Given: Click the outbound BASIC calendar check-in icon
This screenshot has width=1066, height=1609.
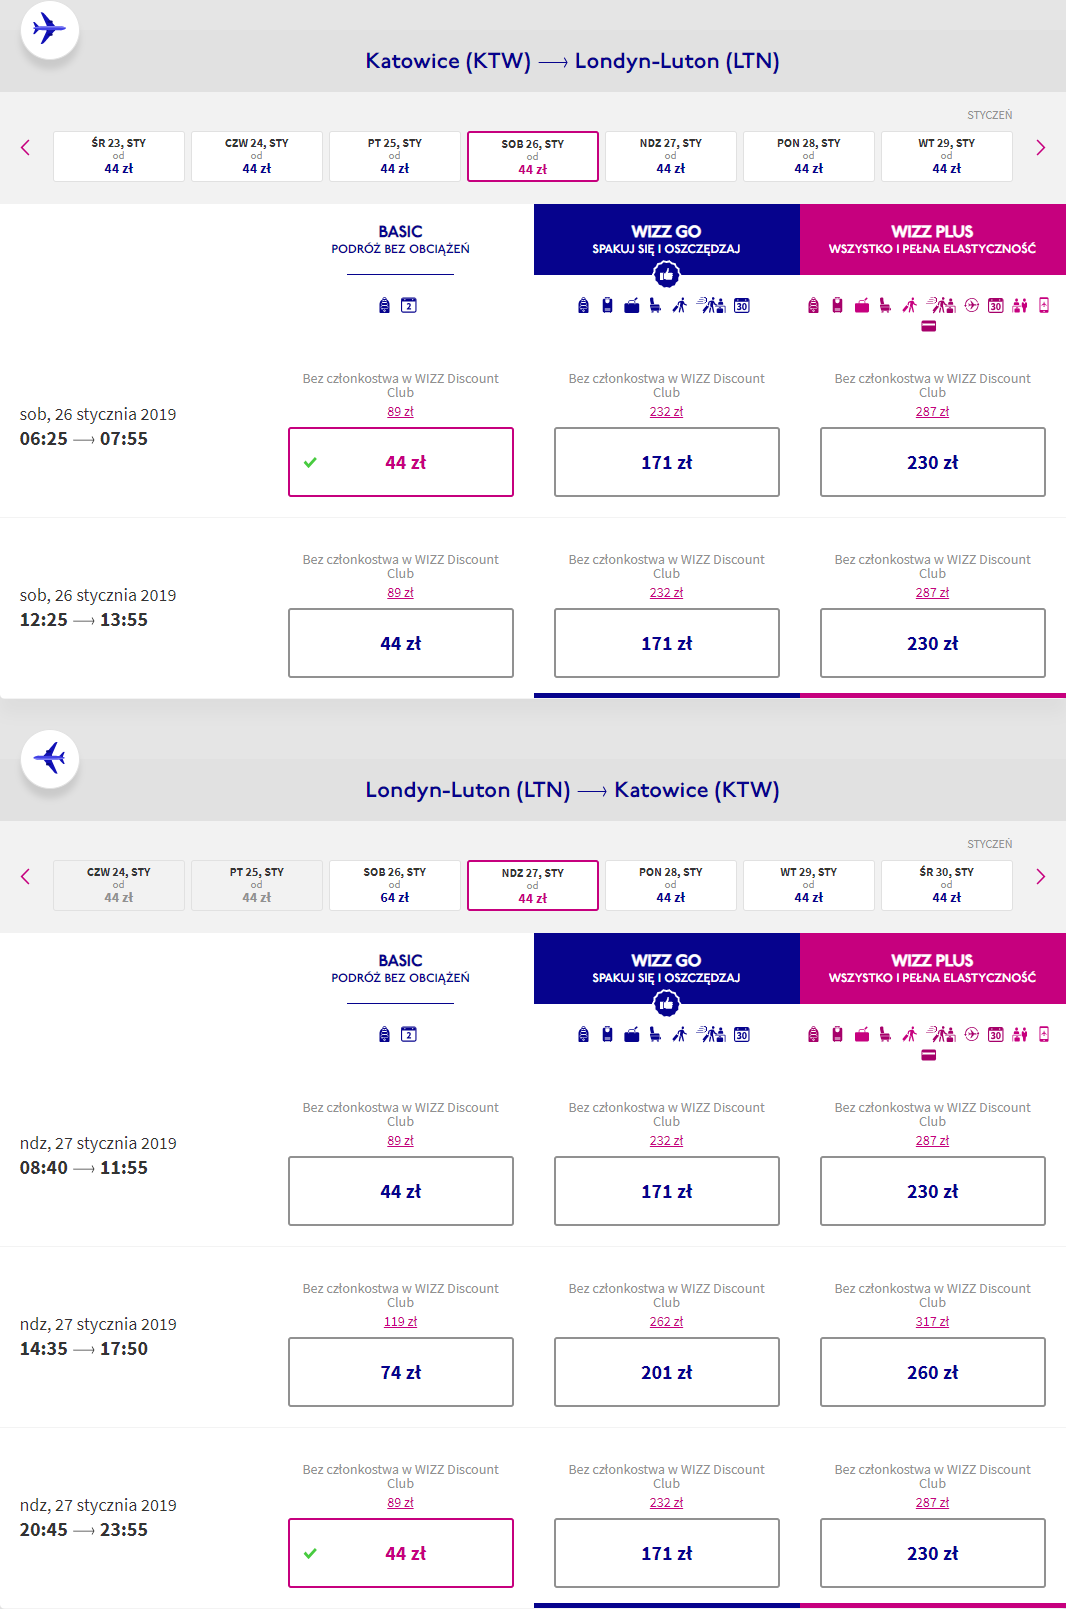Looking at the screenshot, I should (409, 306).
